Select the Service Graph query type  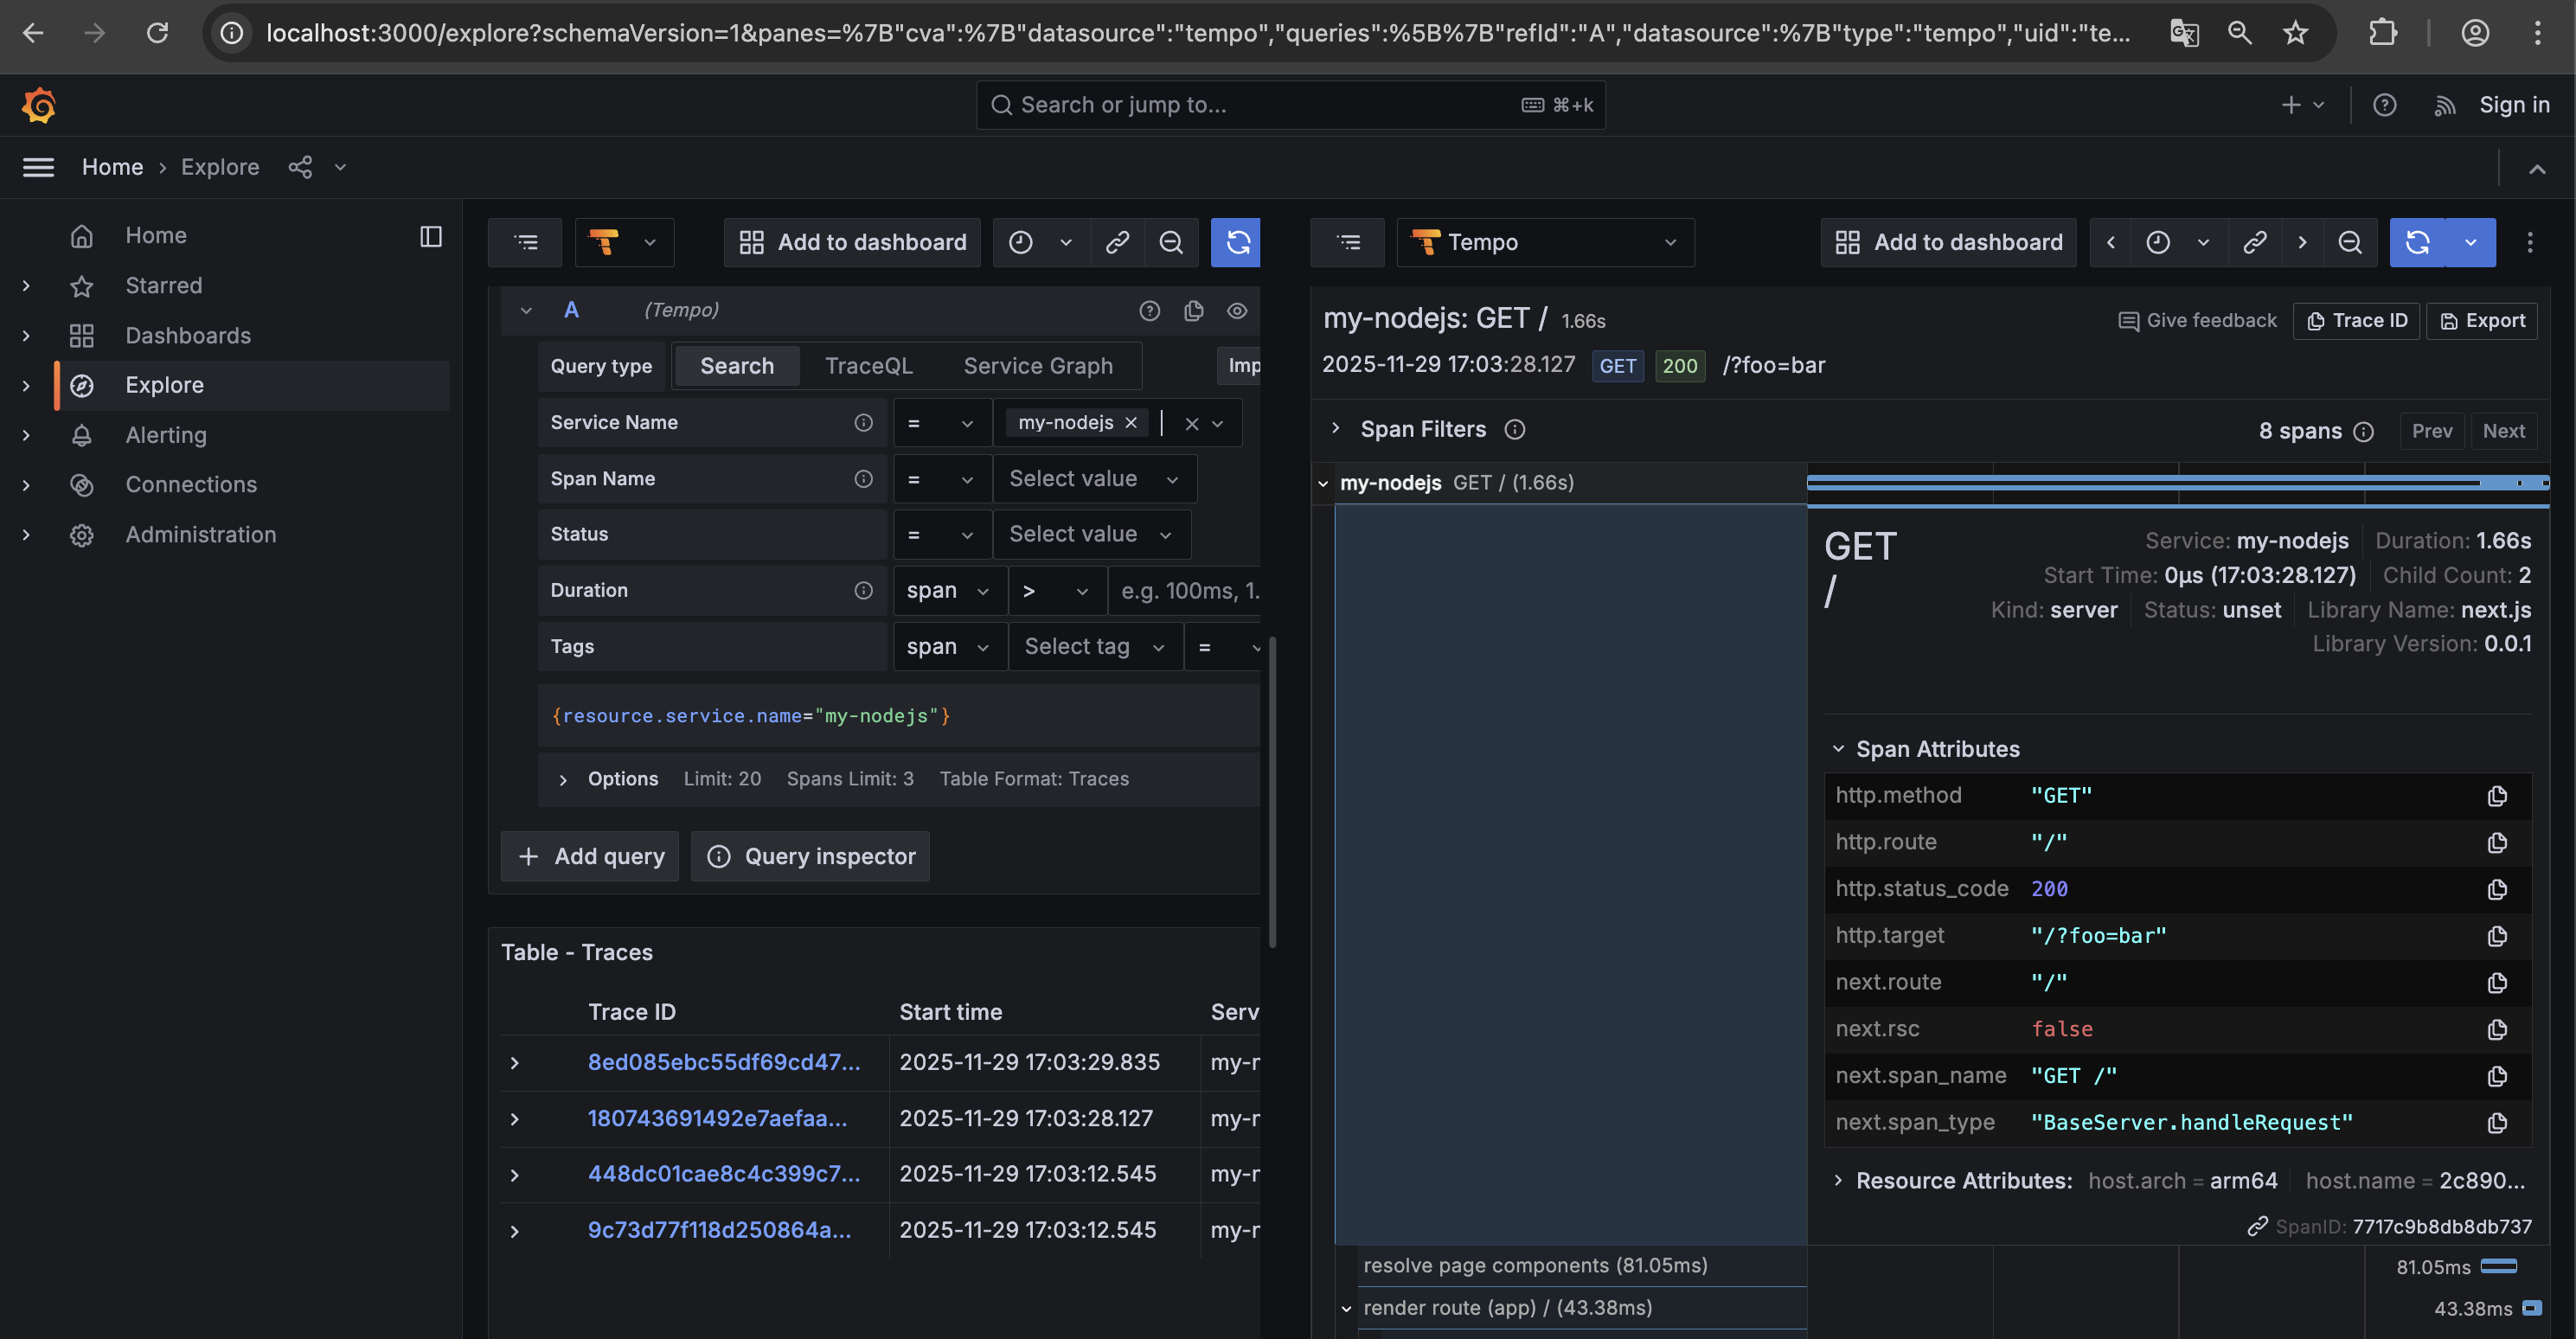(x=1037, y=366)
